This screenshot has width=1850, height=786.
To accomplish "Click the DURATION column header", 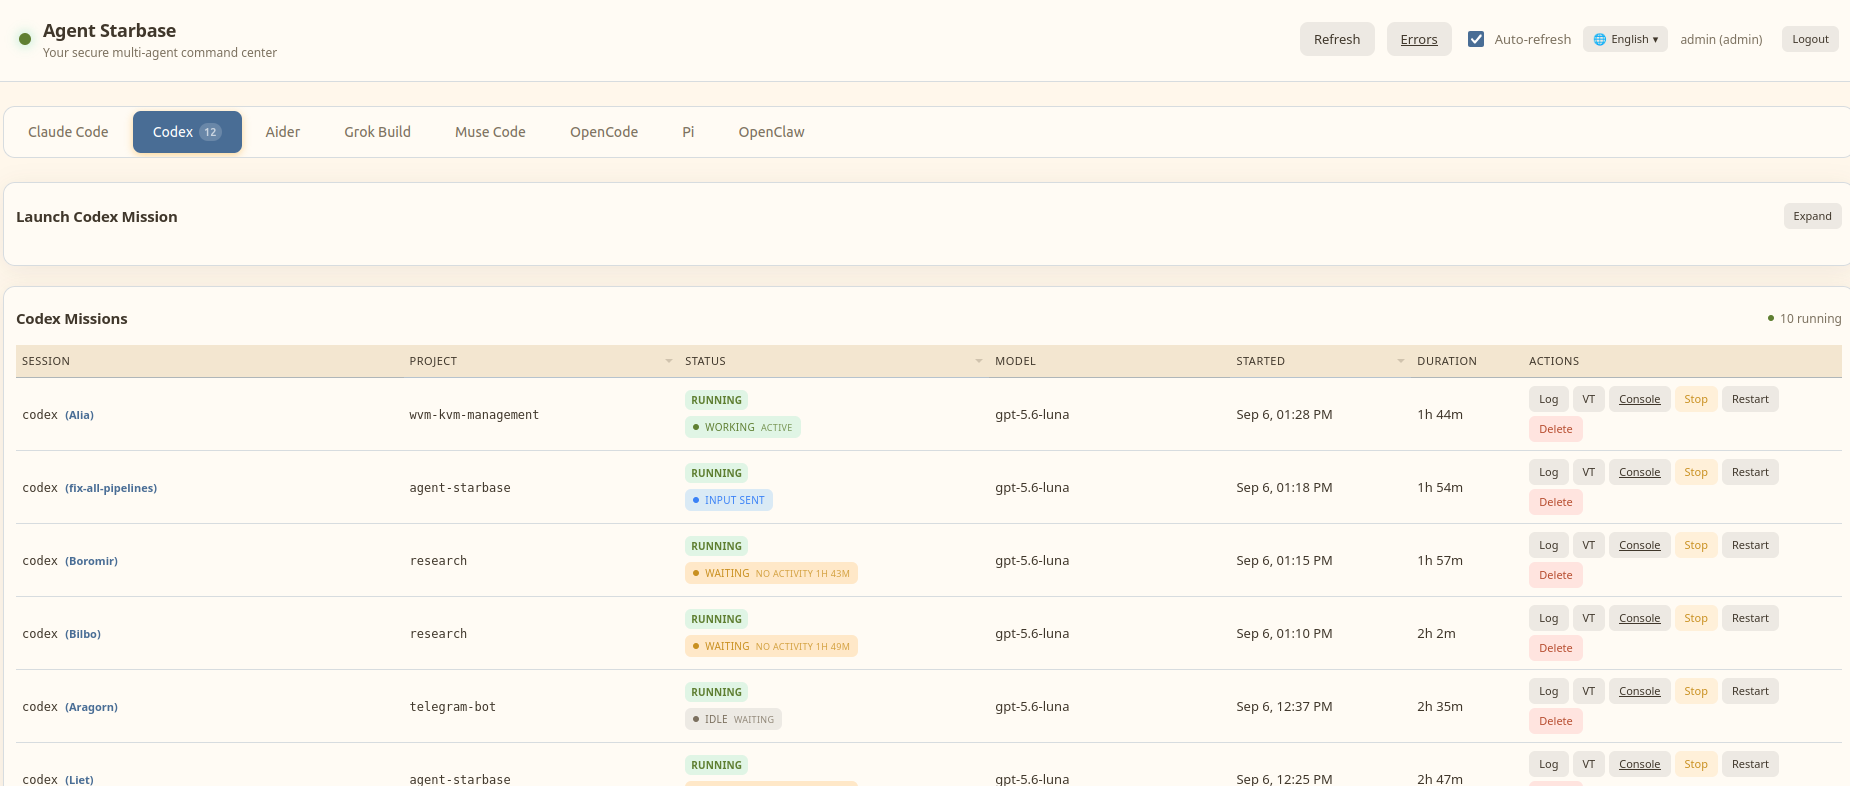I will click(x=1446, y=361).
